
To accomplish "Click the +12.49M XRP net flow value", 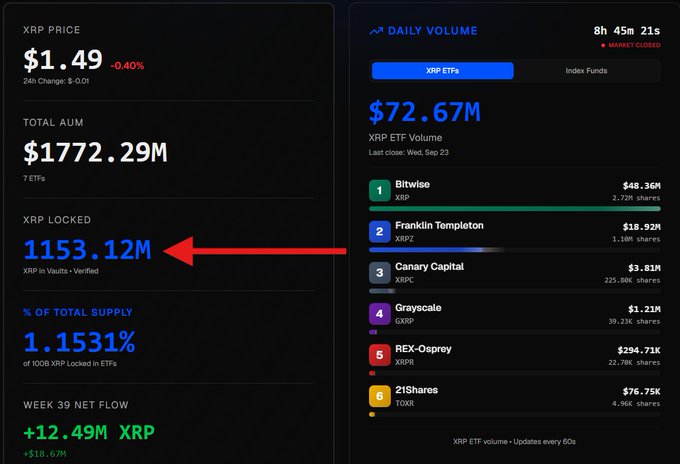I will 89,433.
